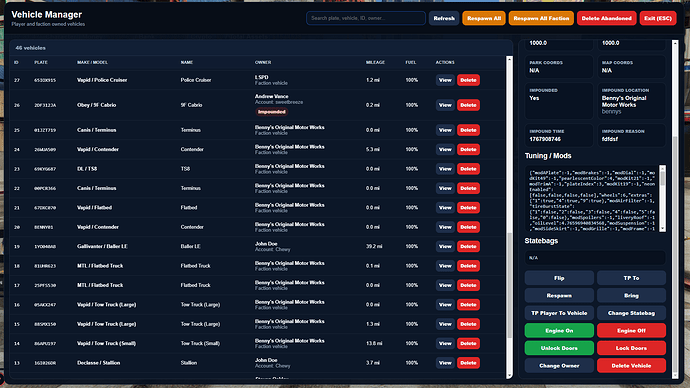The width and height of the screenshot is (690, 388).
Task: View the Police Cruiser vehicle row 27
Action: (x=445, y=80)
